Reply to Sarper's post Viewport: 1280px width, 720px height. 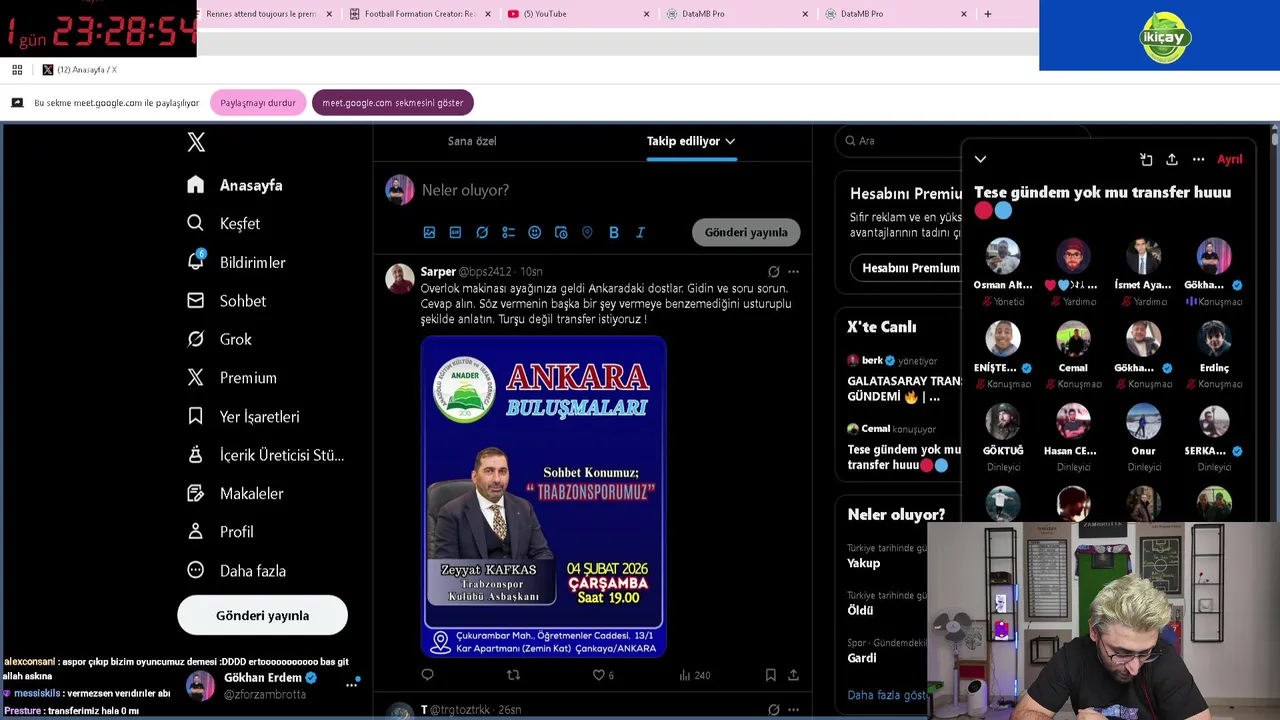pyautogui.click(x=428, y=675)
